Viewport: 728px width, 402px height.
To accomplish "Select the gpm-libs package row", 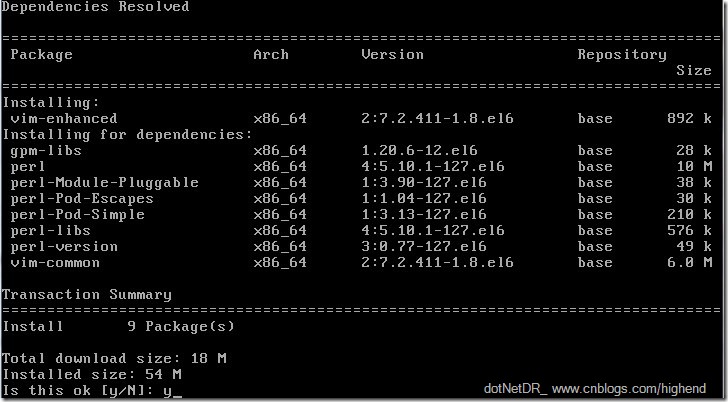I will 361,150.
